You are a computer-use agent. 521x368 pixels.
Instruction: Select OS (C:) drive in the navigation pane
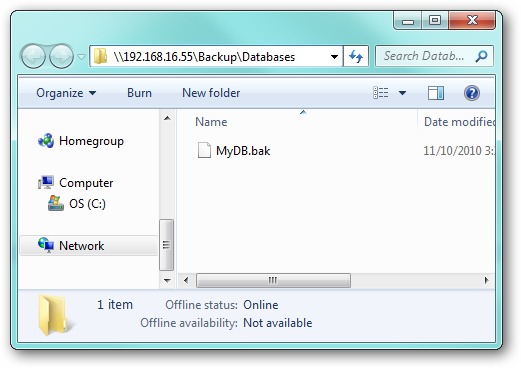(87, 204)
